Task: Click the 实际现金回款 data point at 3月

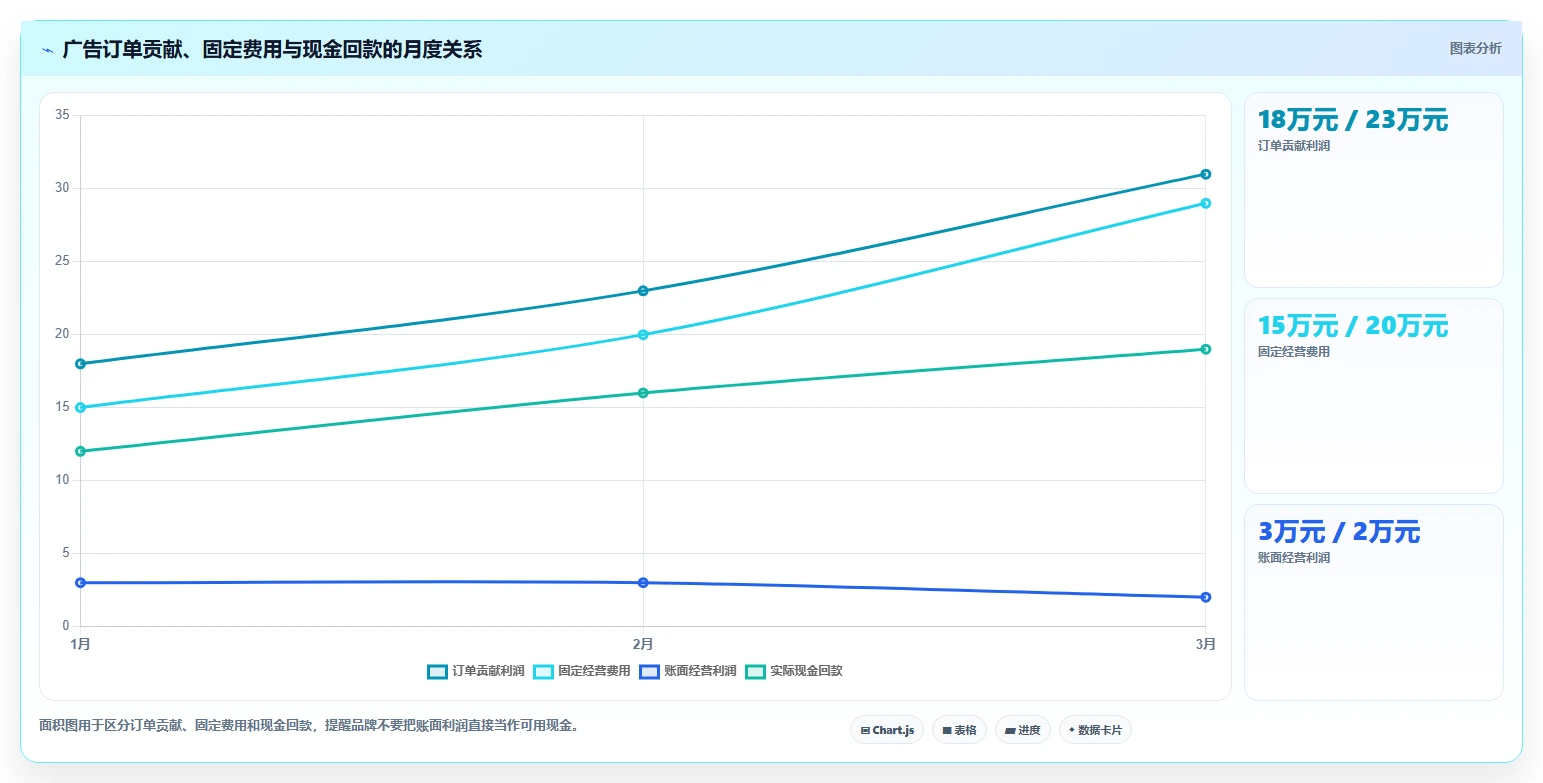Action: (x=1205, y=349)
